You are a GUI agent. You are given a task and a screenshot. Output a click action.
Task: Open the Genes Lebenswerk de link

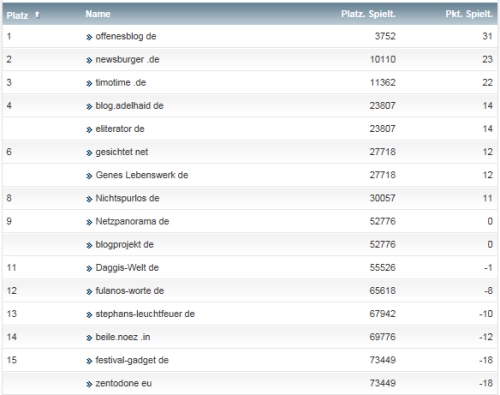(142, 175)
